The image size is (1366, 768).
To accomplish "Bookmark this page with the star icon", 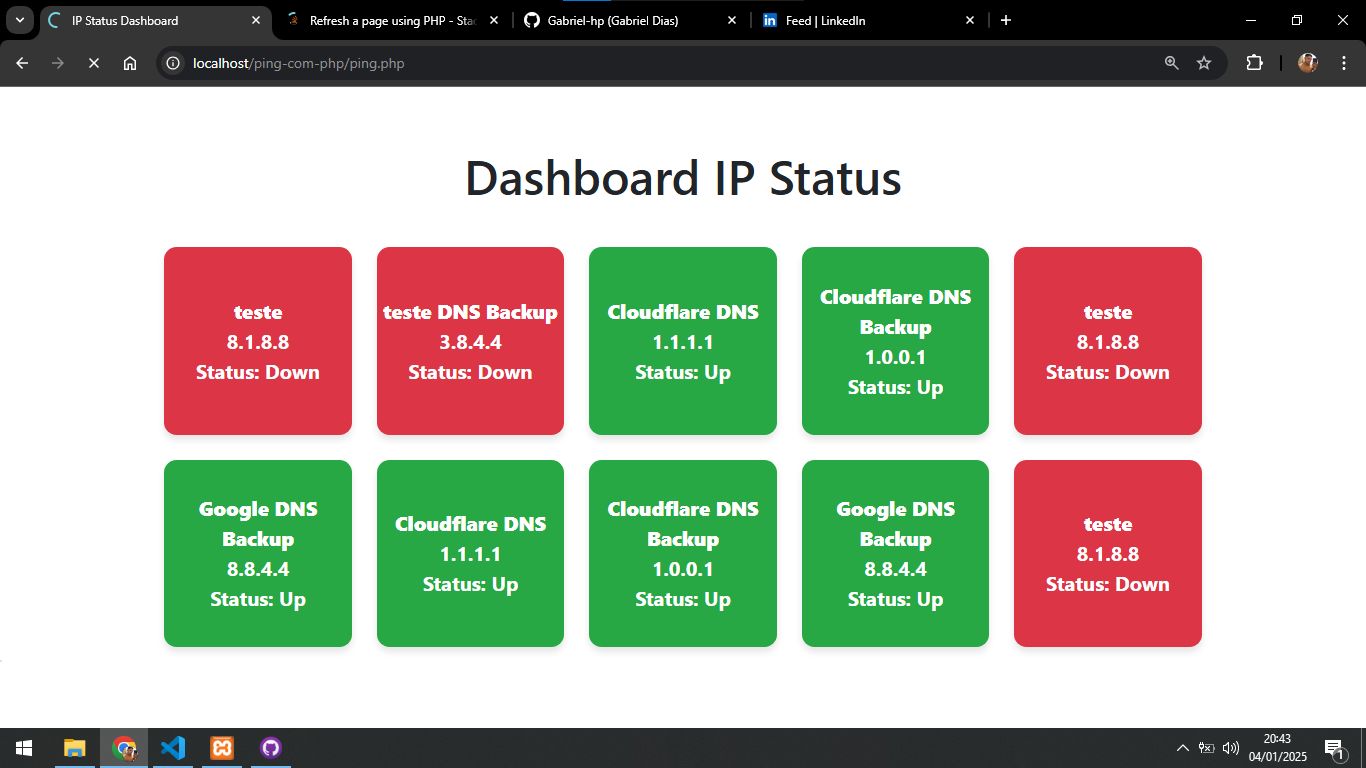I will 1204,63.
